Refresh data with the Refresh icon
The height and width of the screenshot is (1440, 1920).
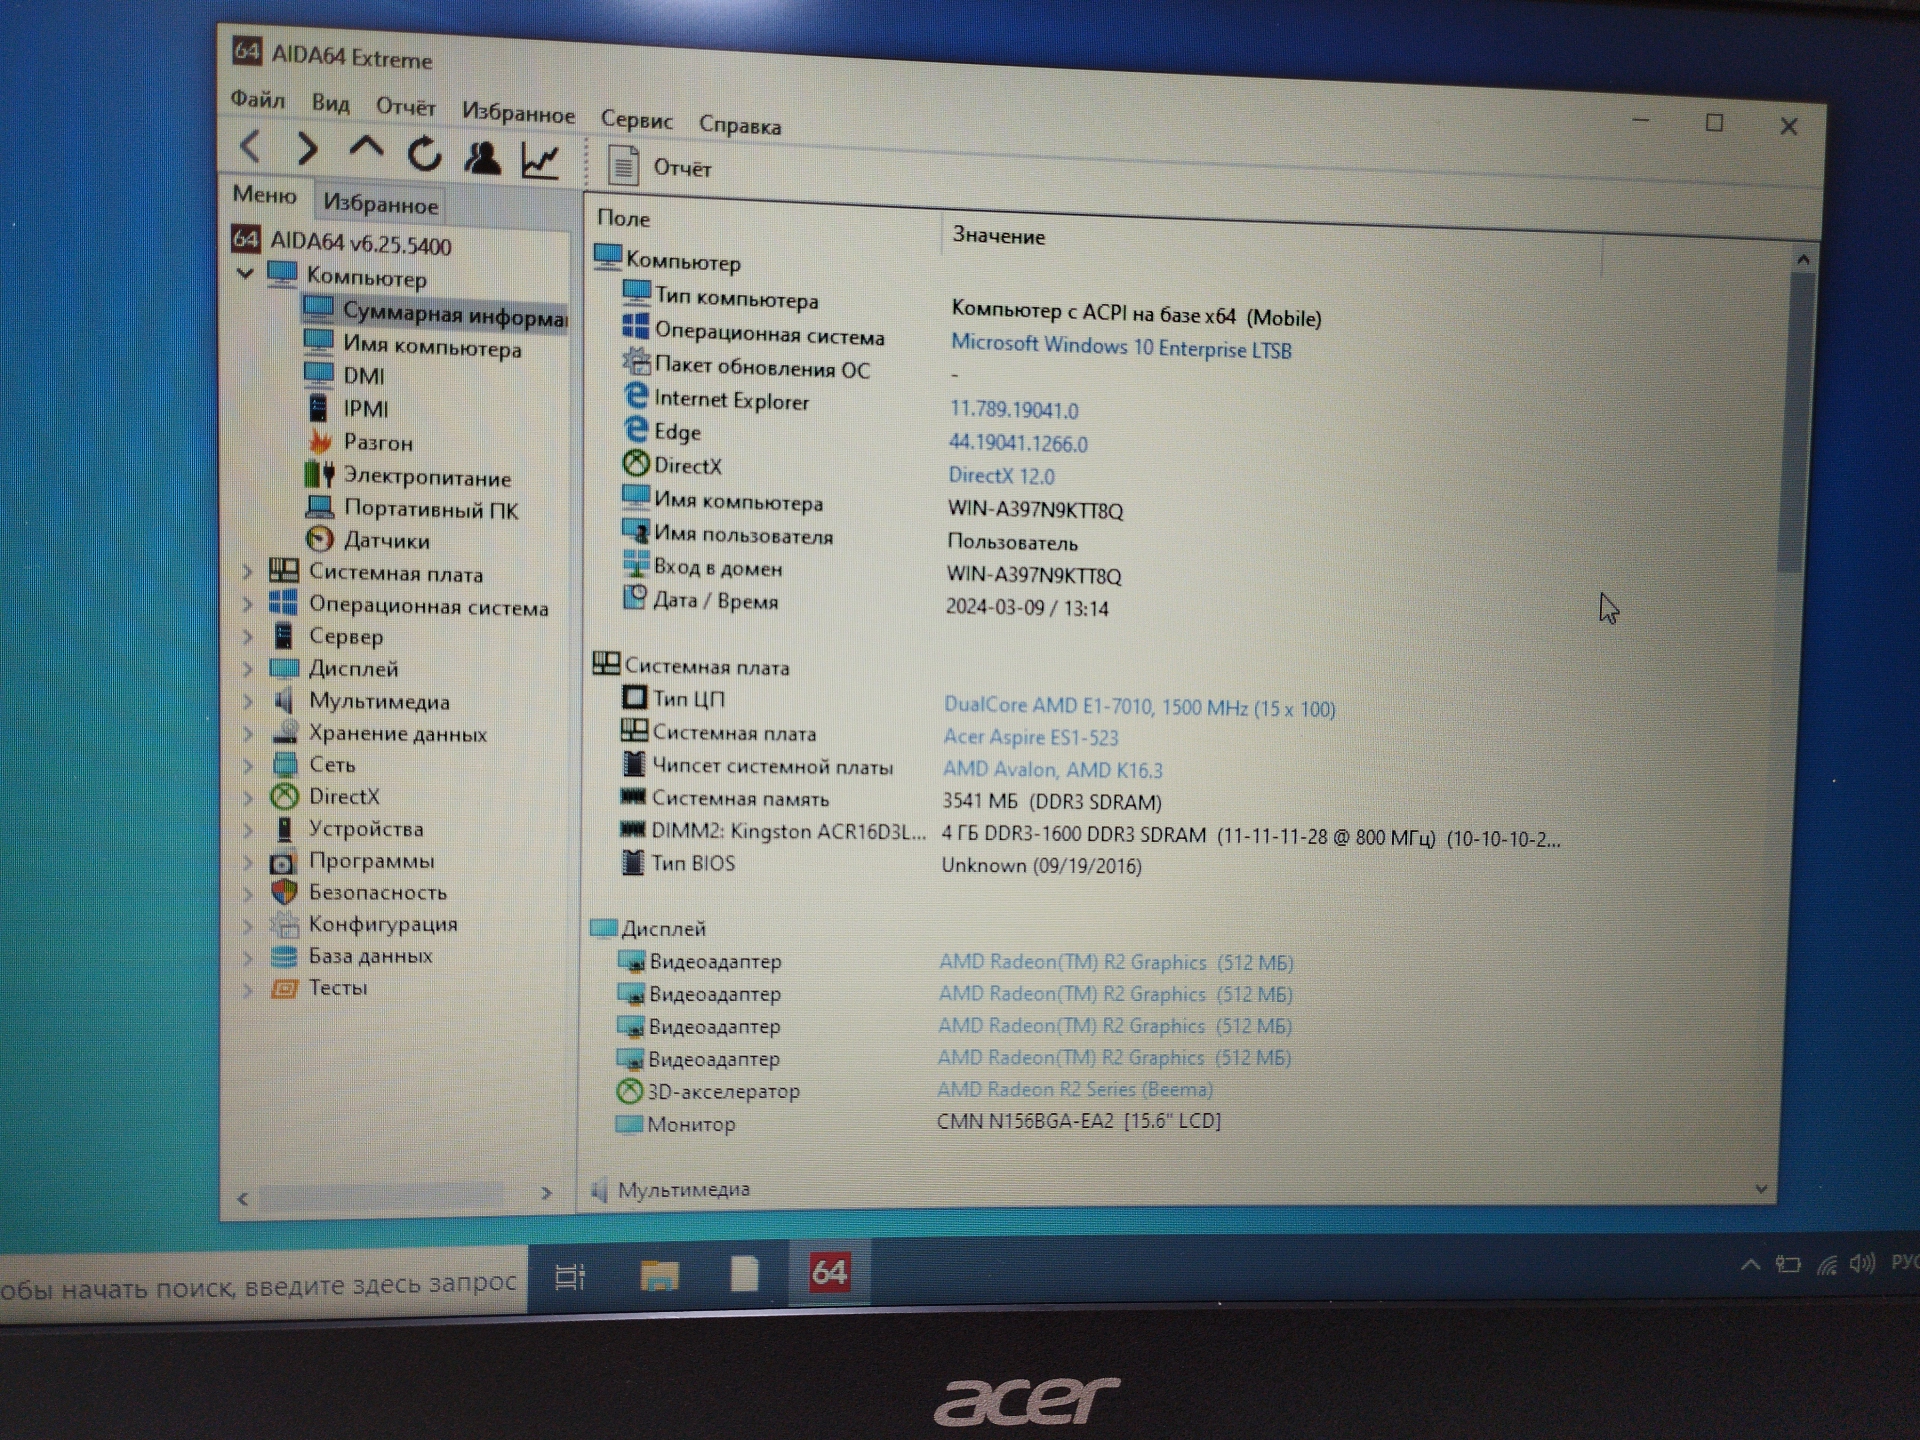[424, 154]
